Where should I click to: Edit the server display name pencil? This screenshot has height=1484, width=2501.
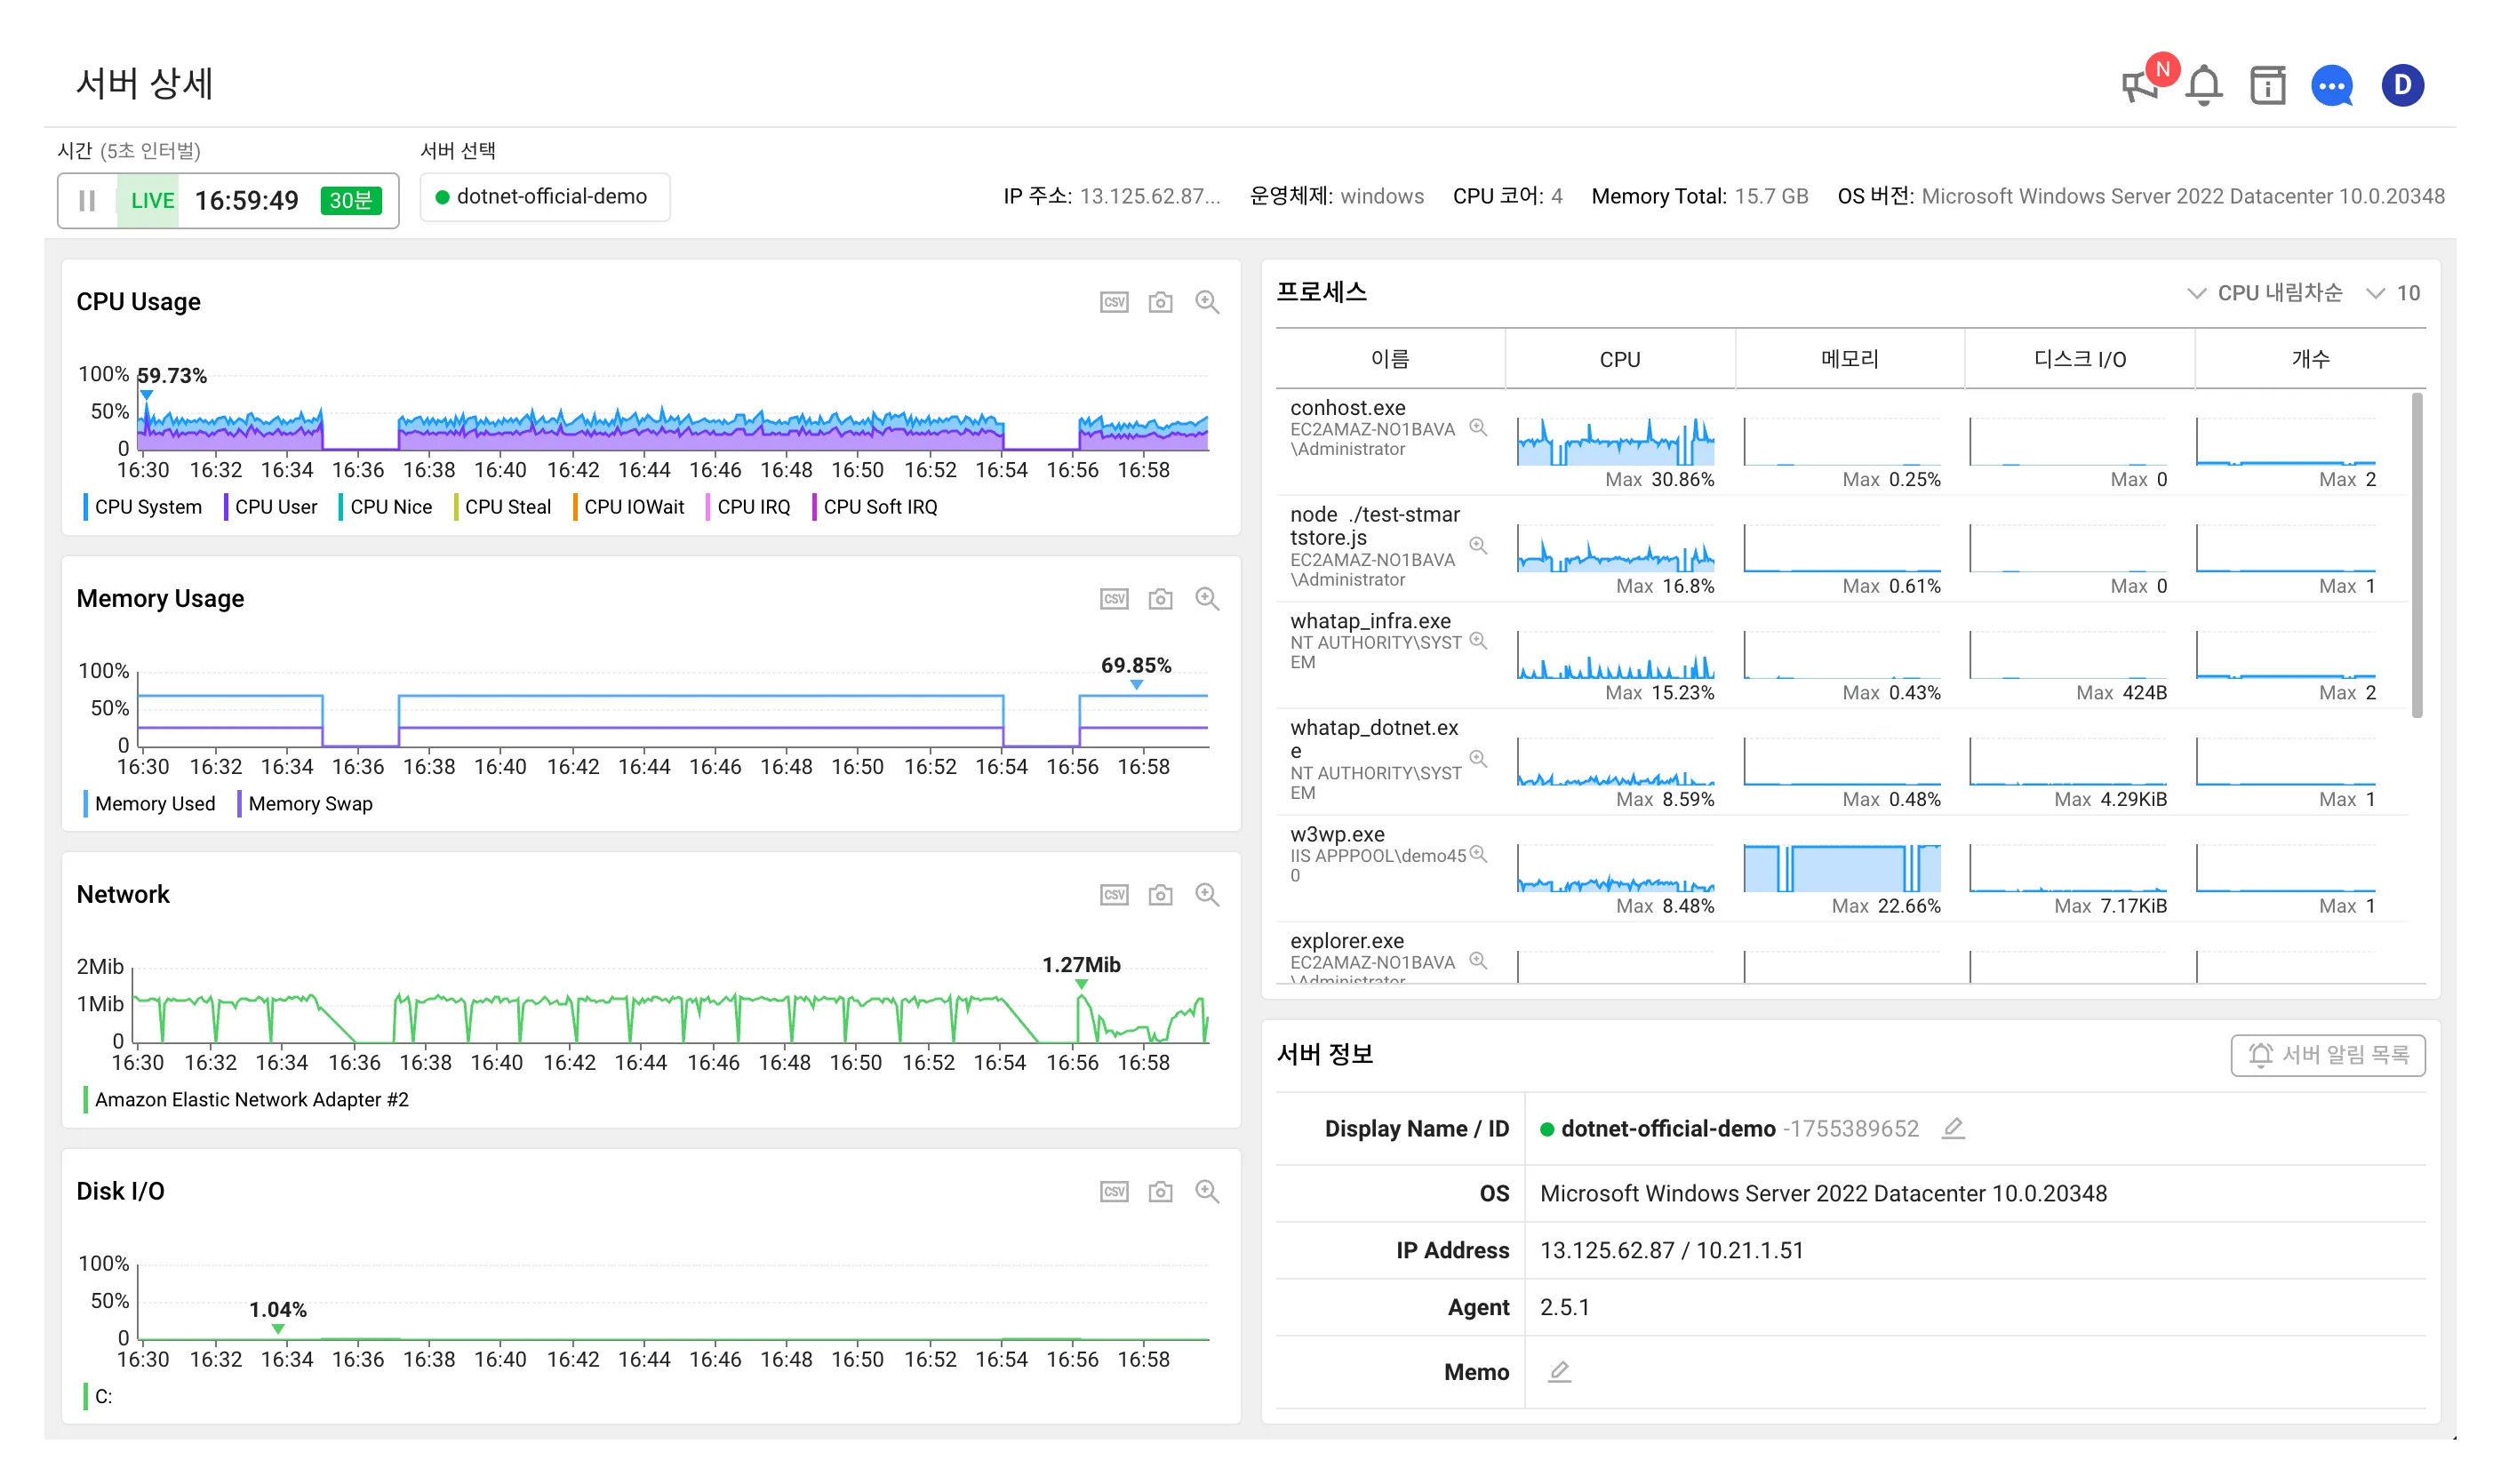(x=1952, y=1129)
